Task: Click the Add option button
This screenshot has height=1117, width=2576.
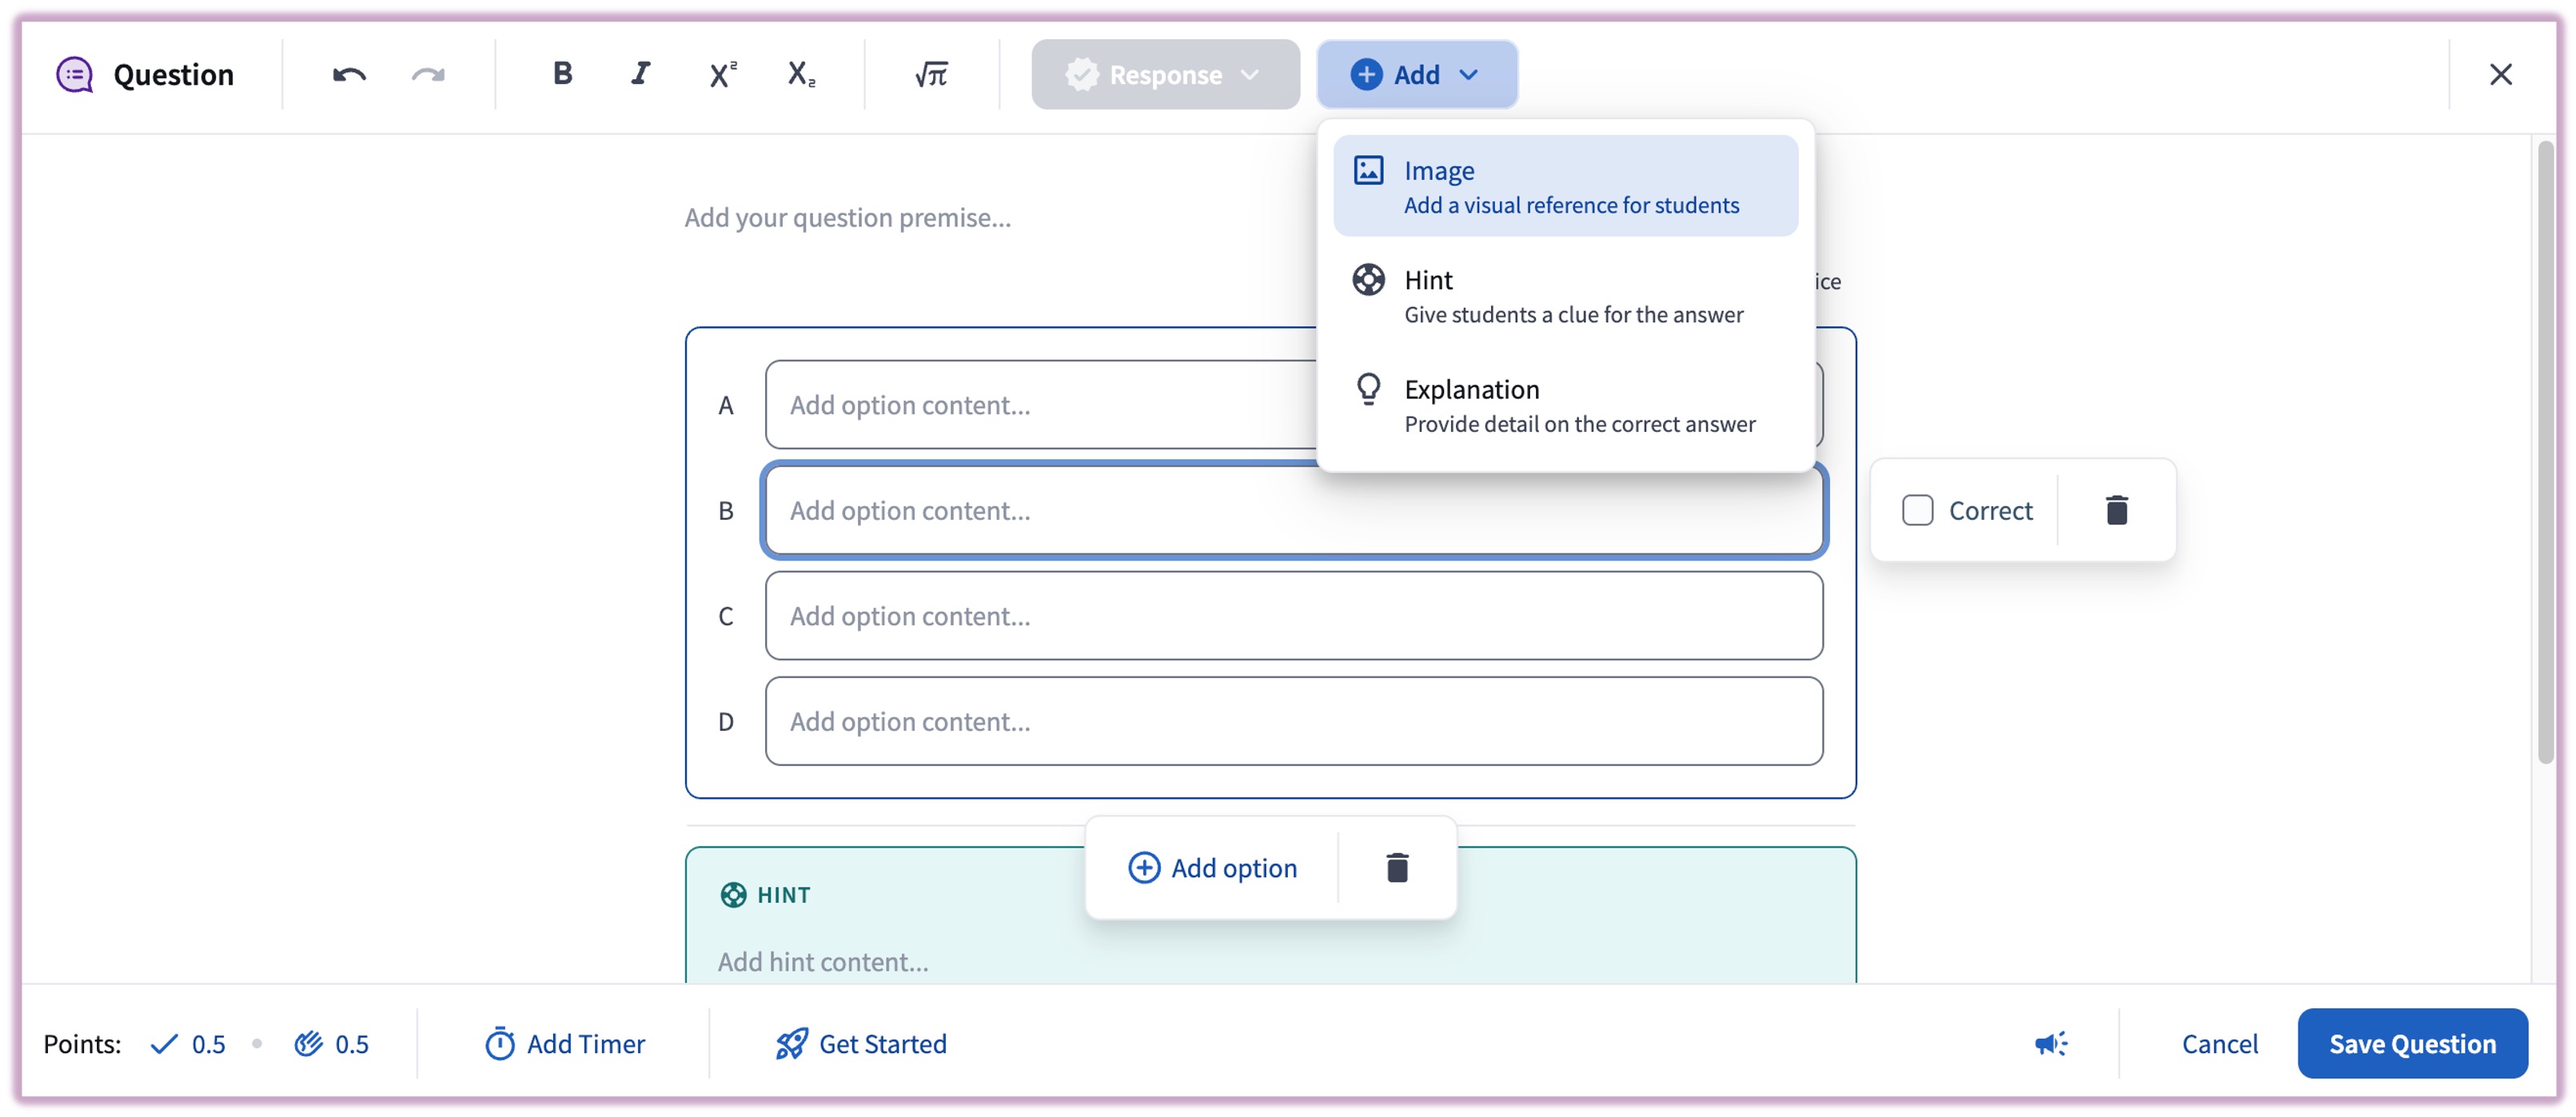Action: [1212, 868]
